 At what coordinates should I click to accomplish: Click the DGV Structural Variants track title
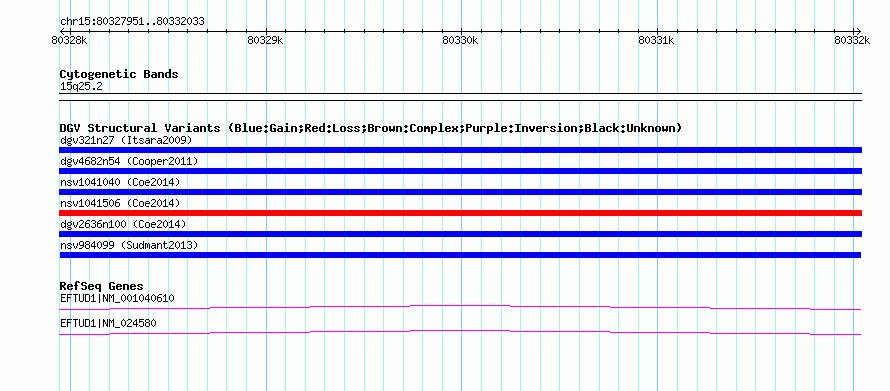[371, 128]
